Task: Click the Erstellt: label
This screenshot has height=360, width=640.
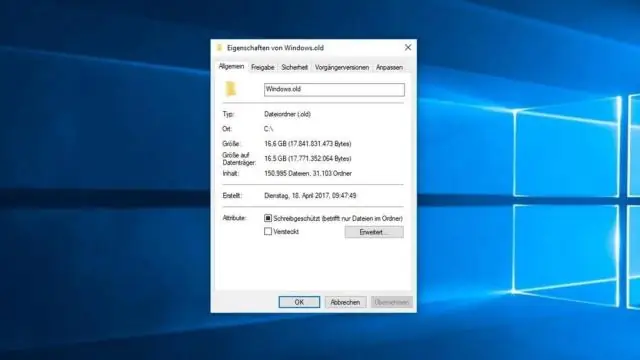Action: pyautogui.click(x=232, y=196)
